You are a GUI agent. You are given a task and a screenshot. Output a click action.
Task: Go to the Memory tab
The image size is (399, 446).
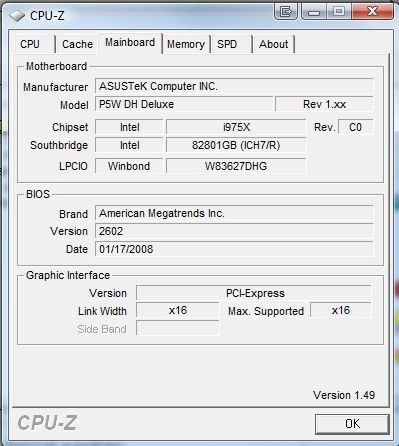pyautogui.click(x=186, y=44)
